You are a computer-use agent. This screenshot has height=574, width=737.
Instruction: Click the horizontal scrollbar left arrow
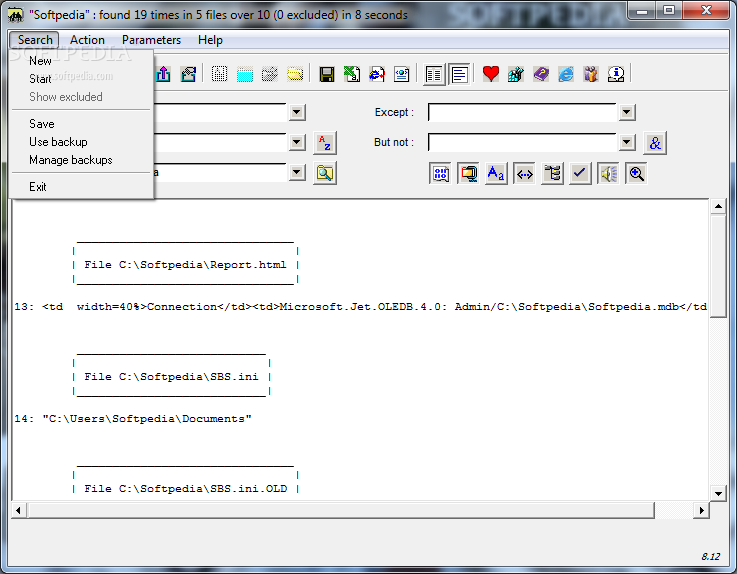pos(18,511)
